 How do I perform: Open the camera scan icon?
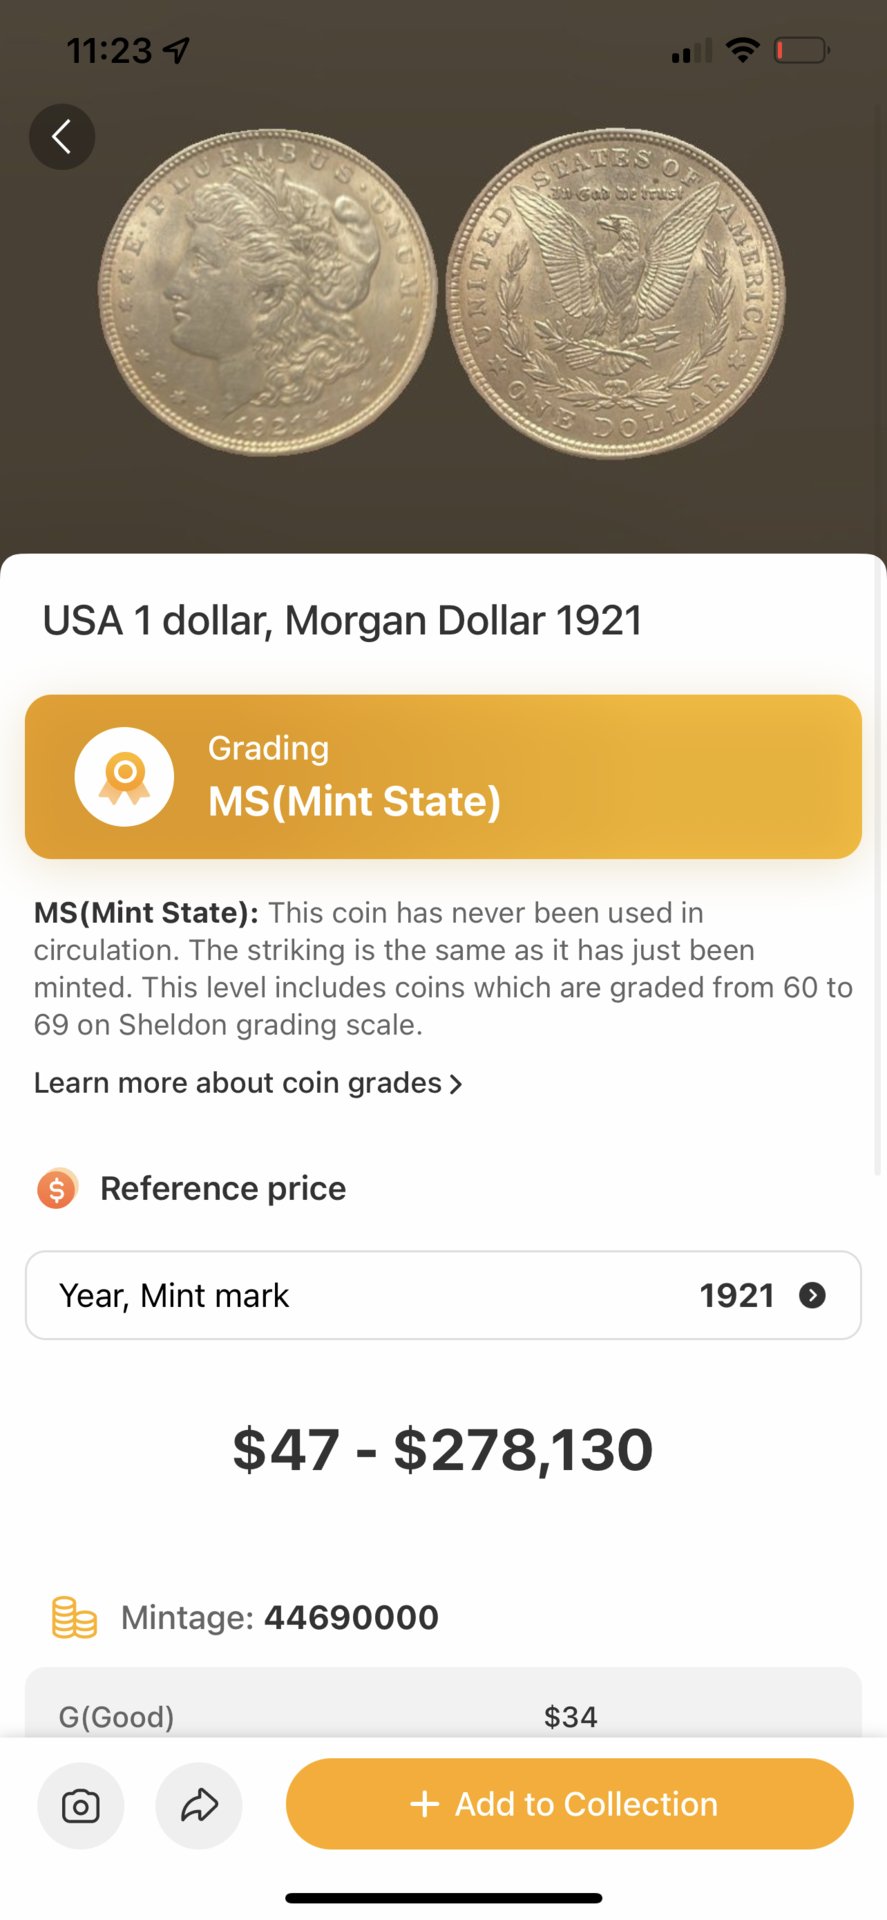tap(81, 1805)
